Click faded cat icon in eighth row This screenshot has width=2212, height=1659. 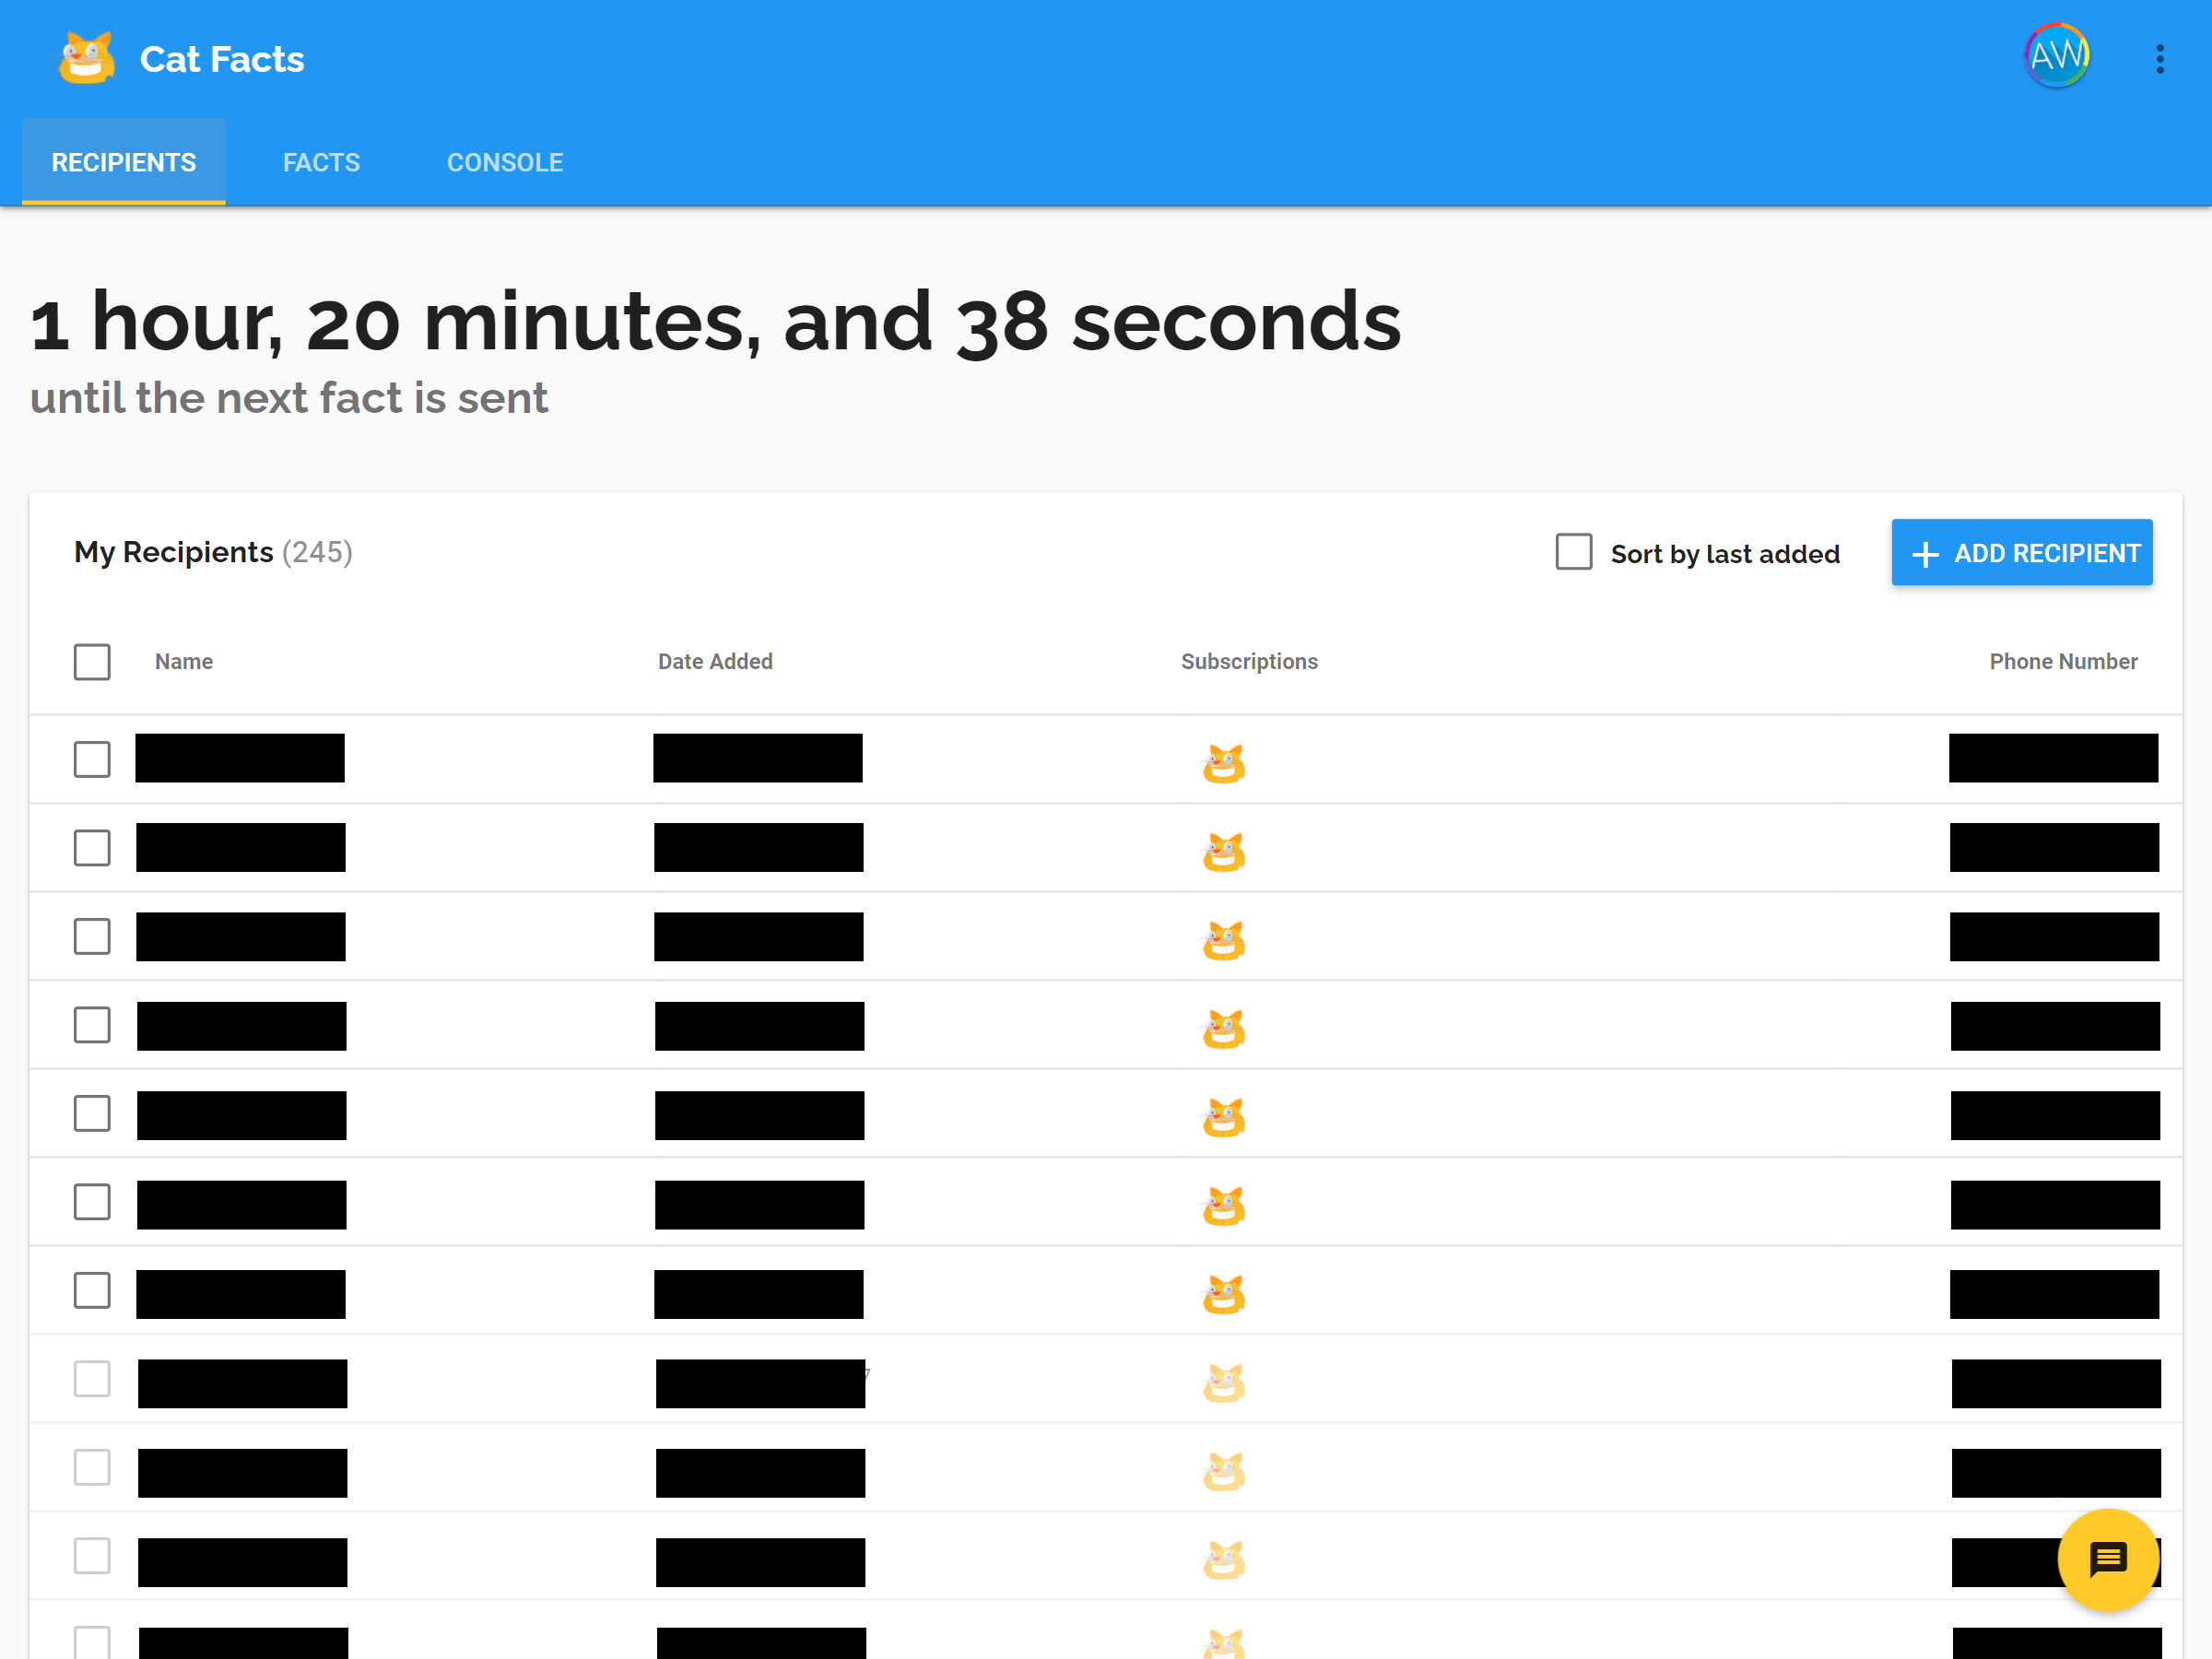coord(1223,1383)
